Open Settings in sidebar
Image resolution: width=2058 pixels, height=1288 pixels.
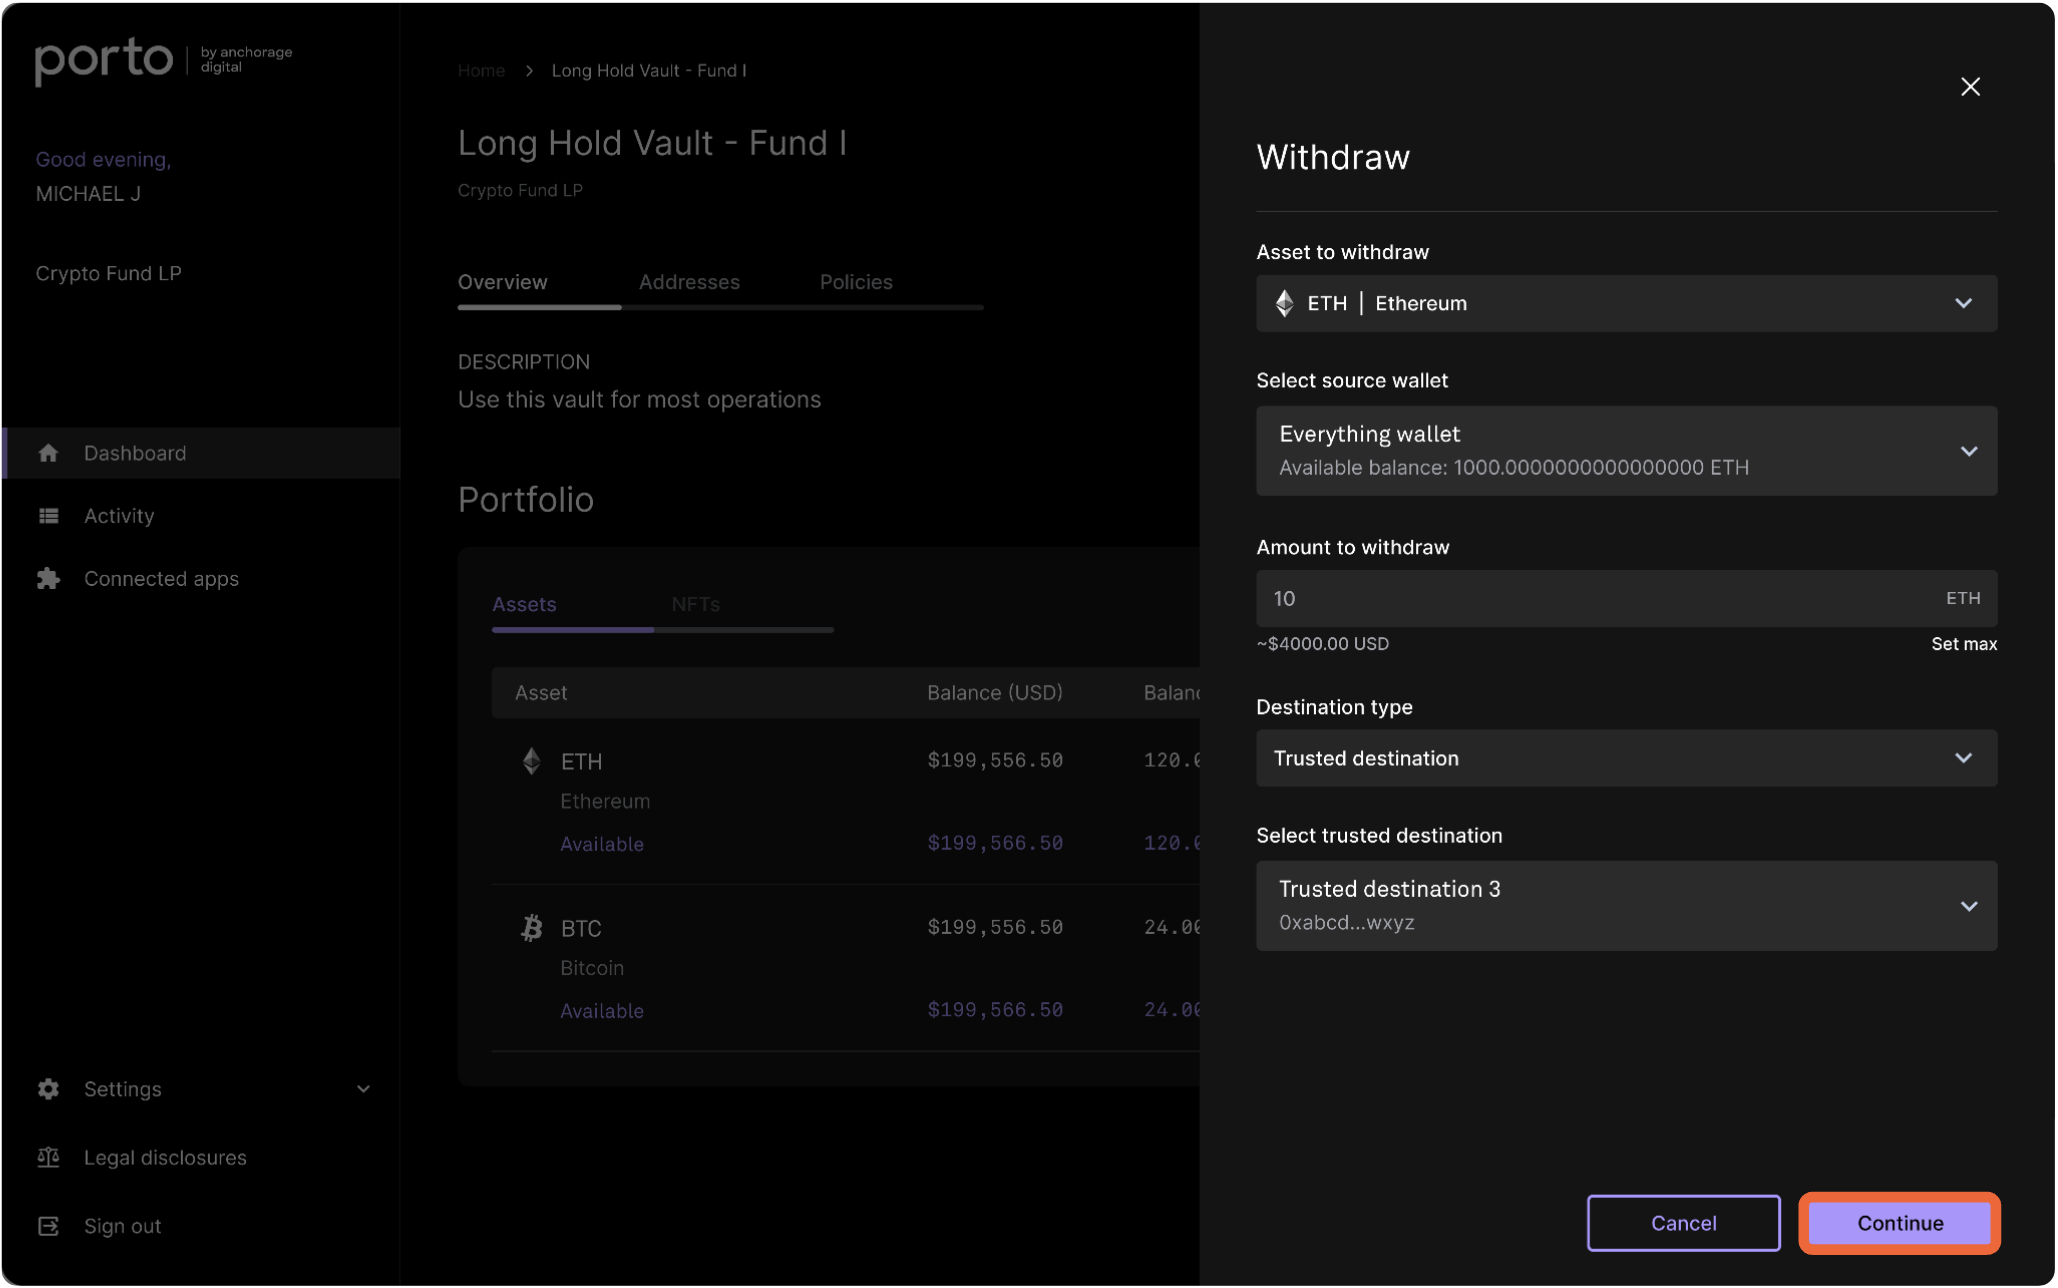click(x=122, y=1089)
